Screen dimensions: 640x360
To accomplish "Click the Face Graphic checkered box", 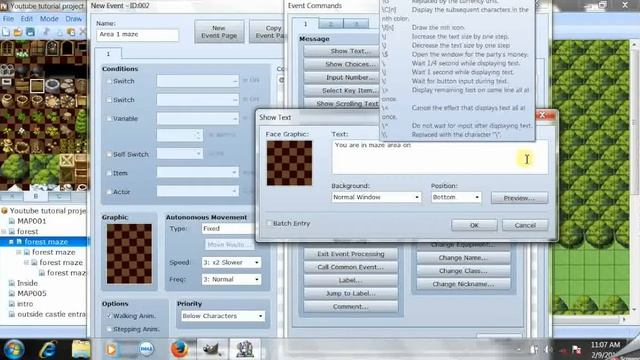I will [289, 163].
